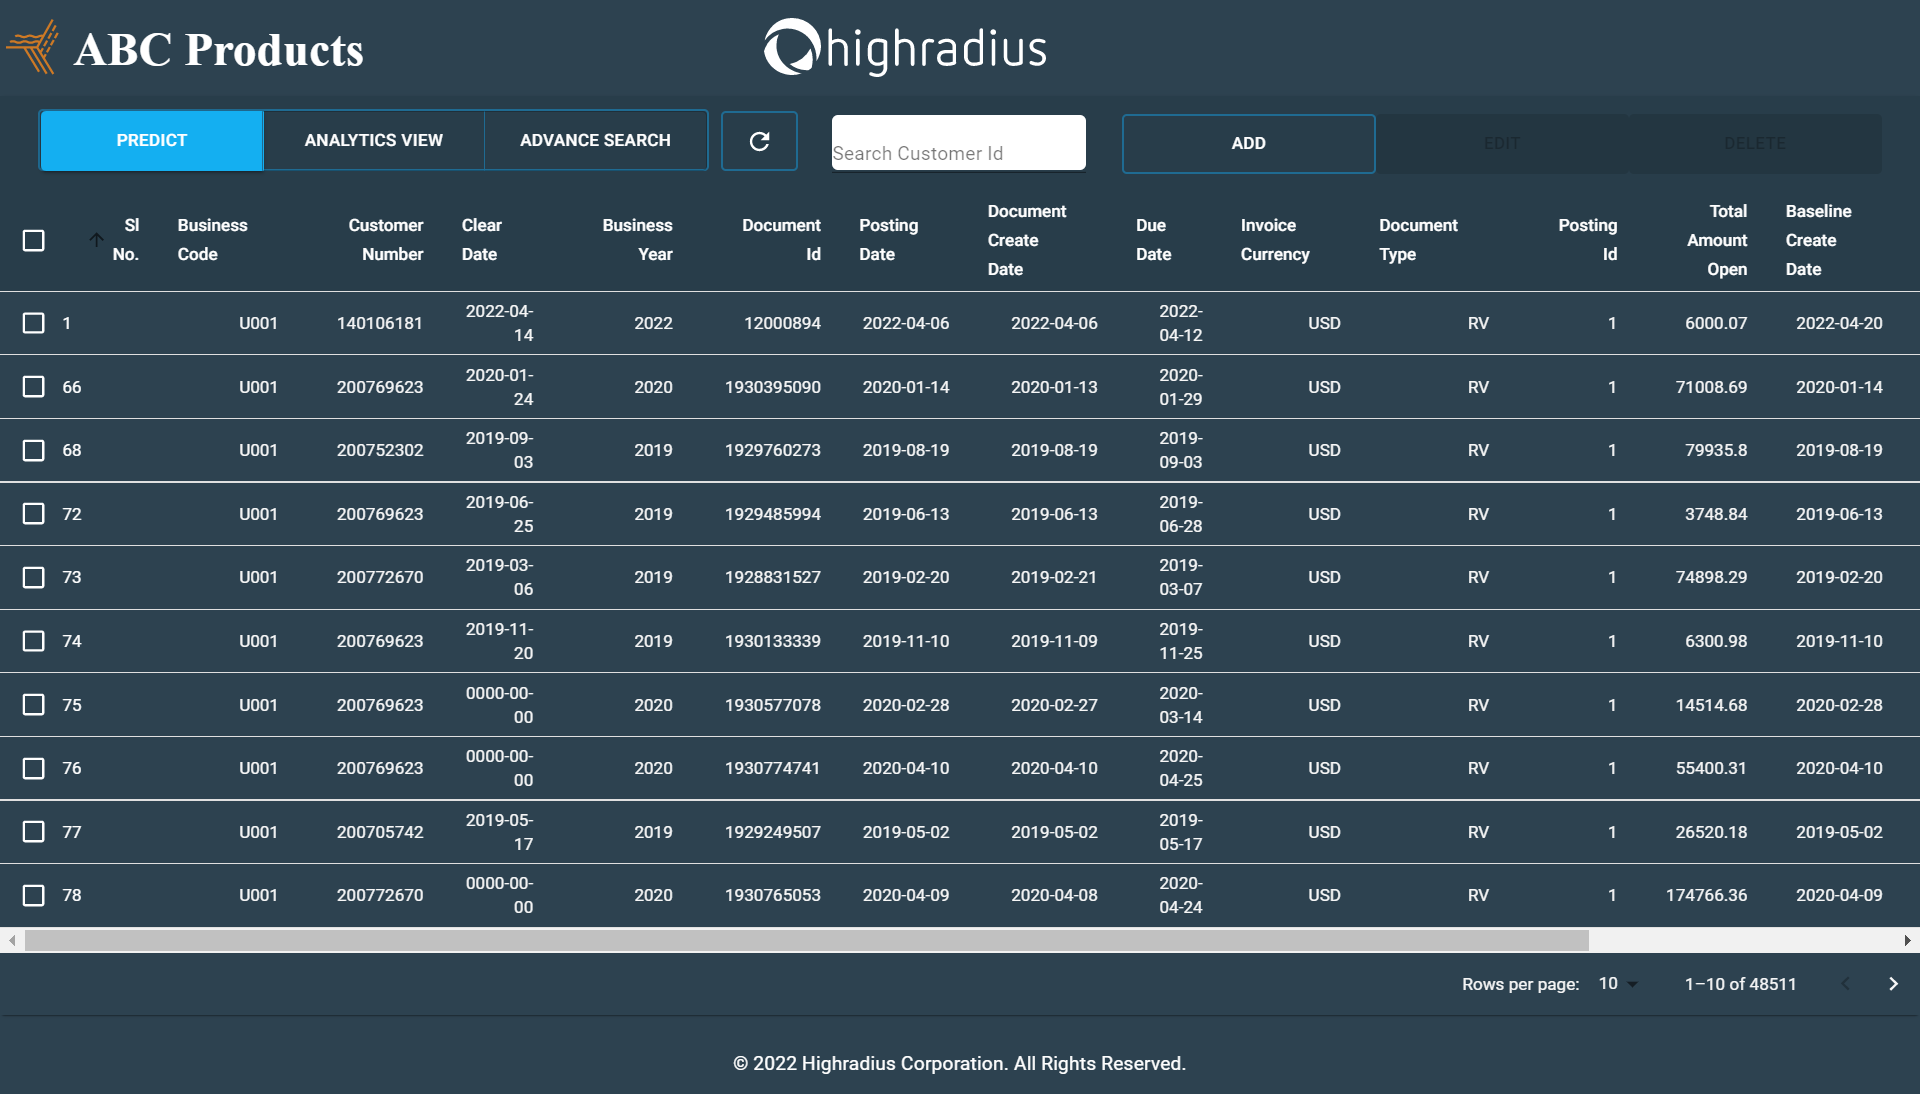Click the next page chevron
Viewport: 1920px width, 1094px height.
[1893, 984]
